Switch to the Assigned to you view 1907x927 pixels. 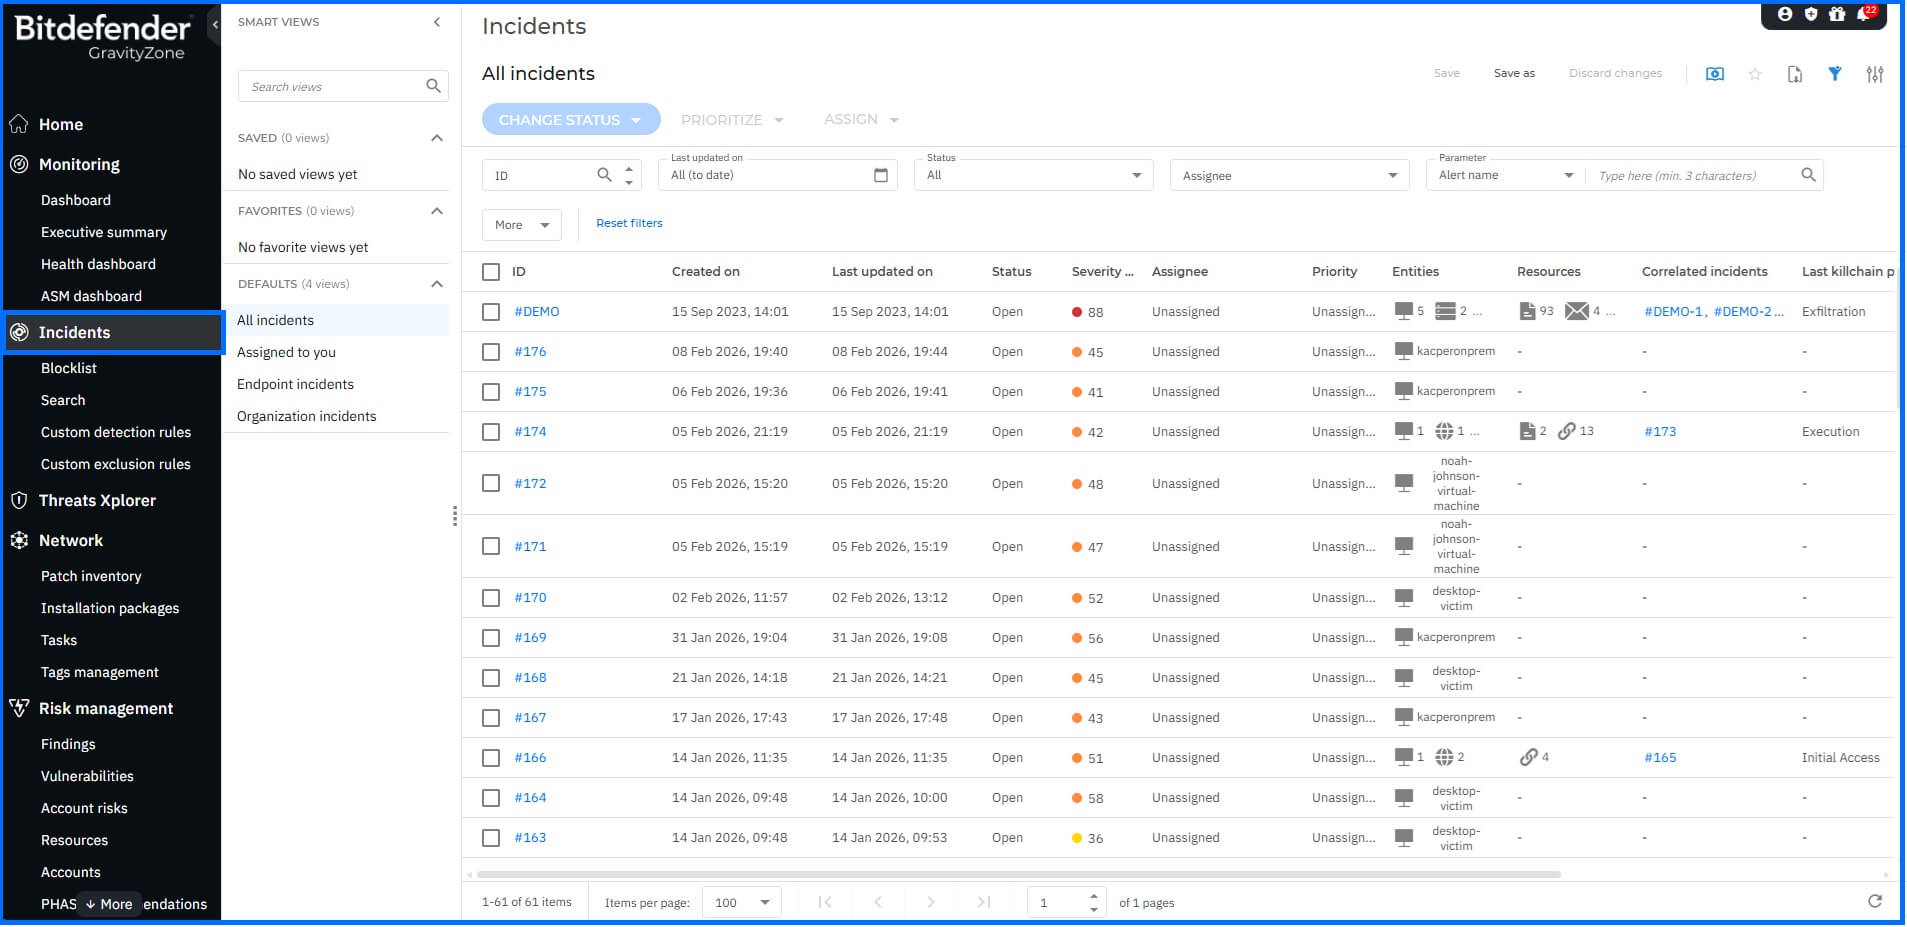(286, 351)
